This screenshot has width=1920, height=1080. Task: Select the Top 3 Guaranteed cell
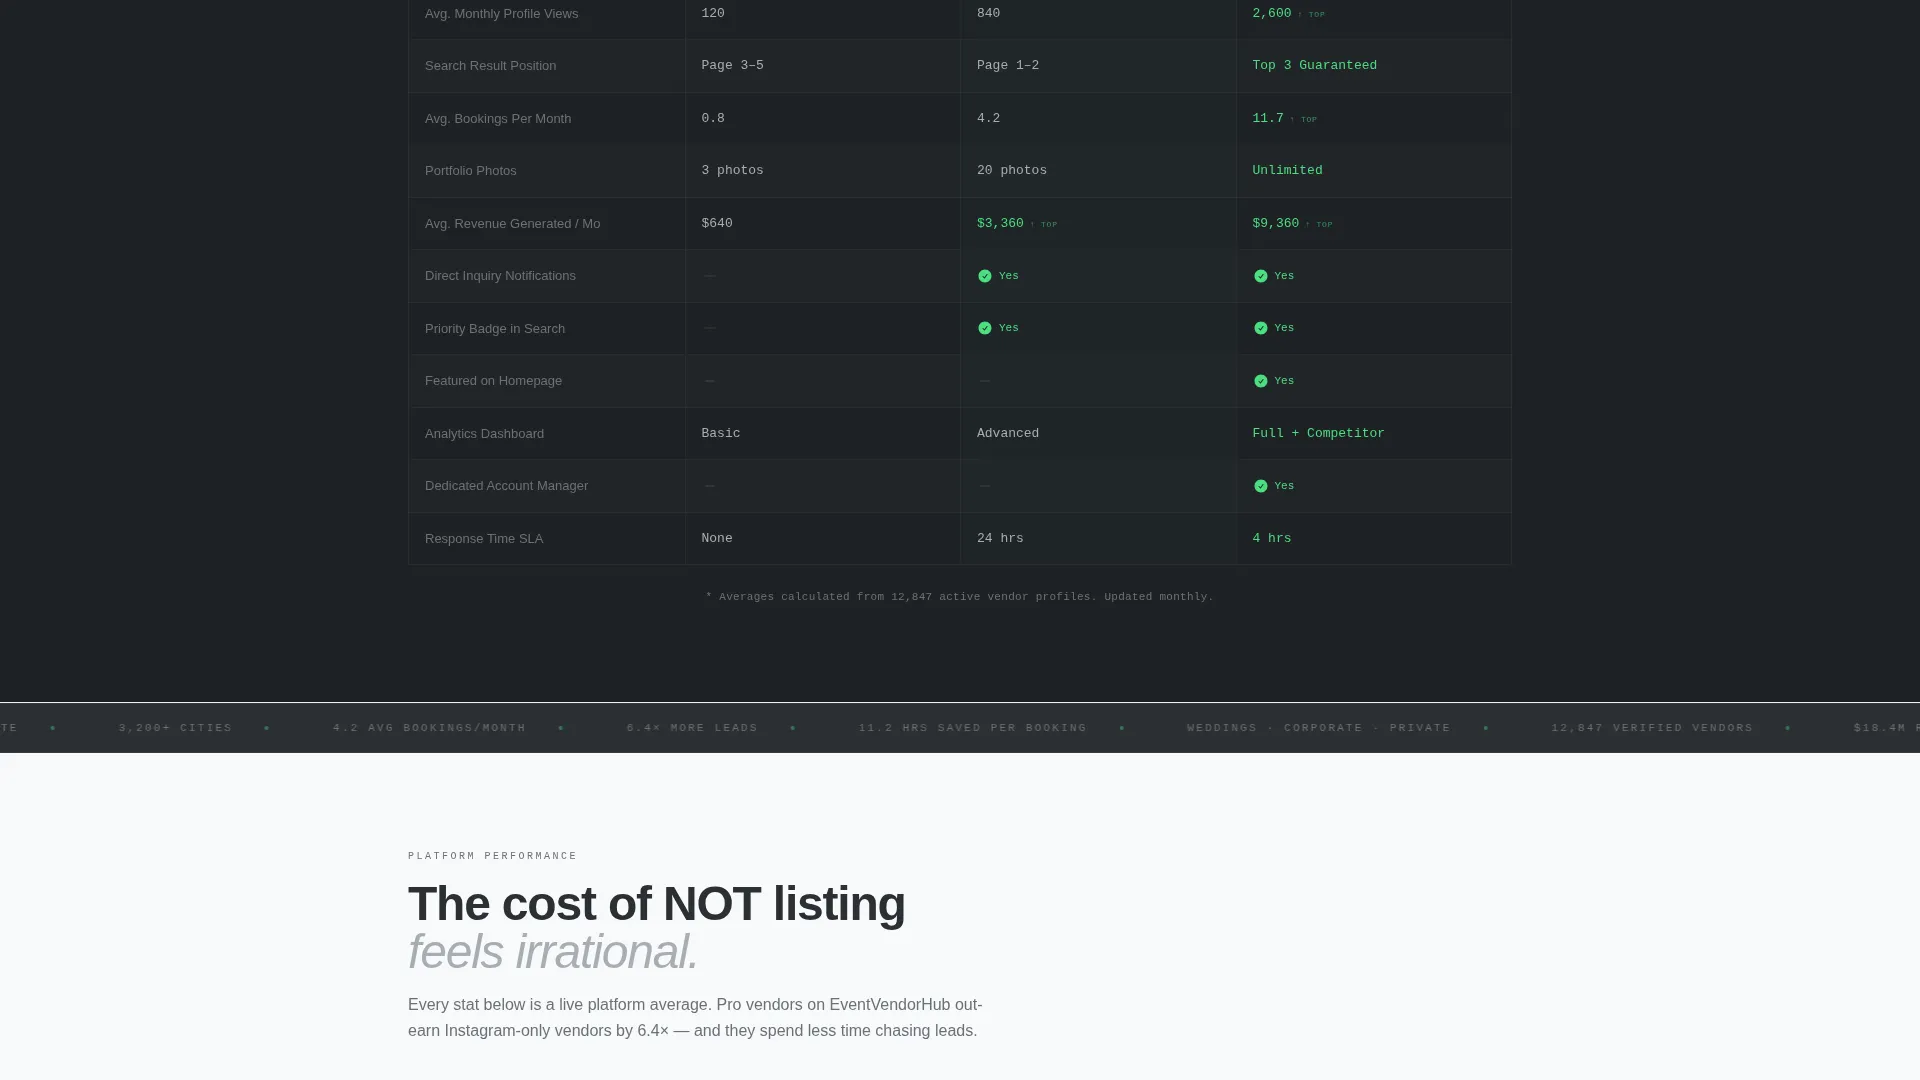point(1373,66)
